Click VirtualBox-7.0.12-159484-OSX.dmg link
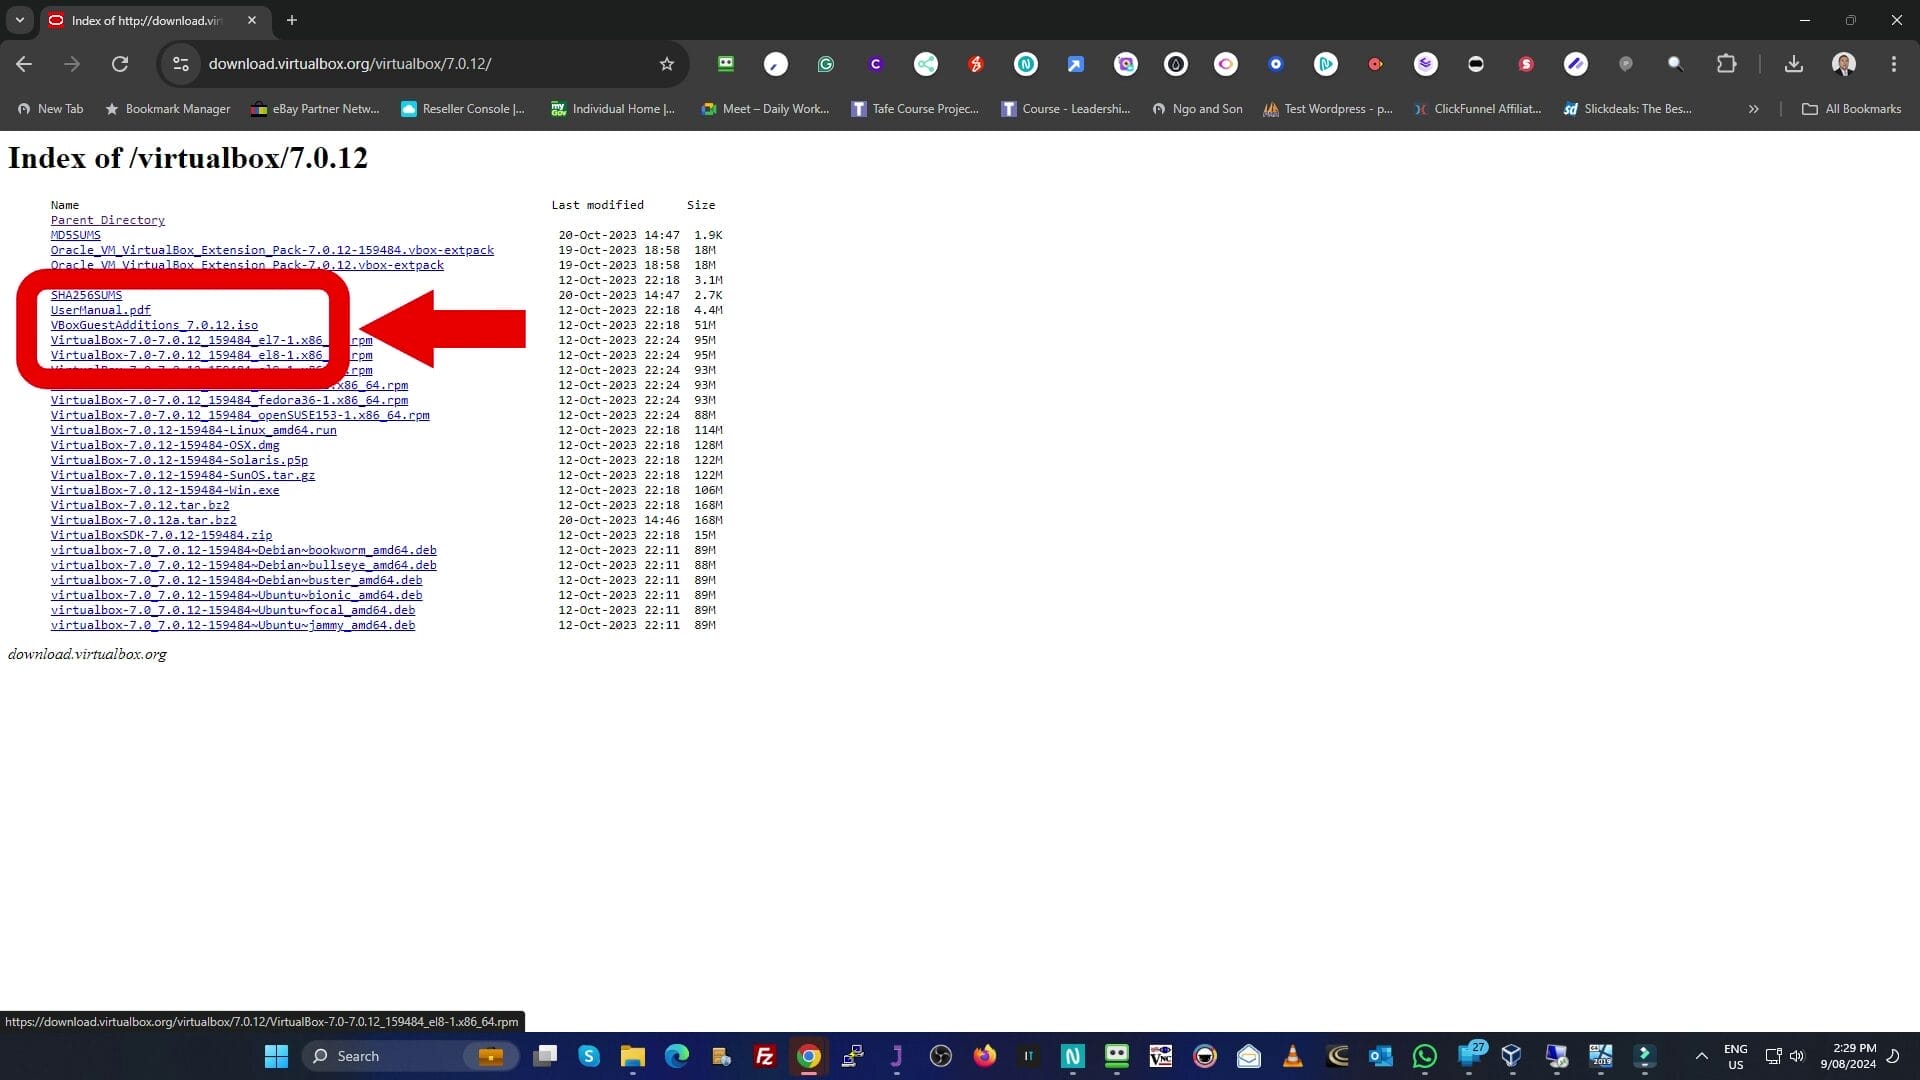 [165, 445]
